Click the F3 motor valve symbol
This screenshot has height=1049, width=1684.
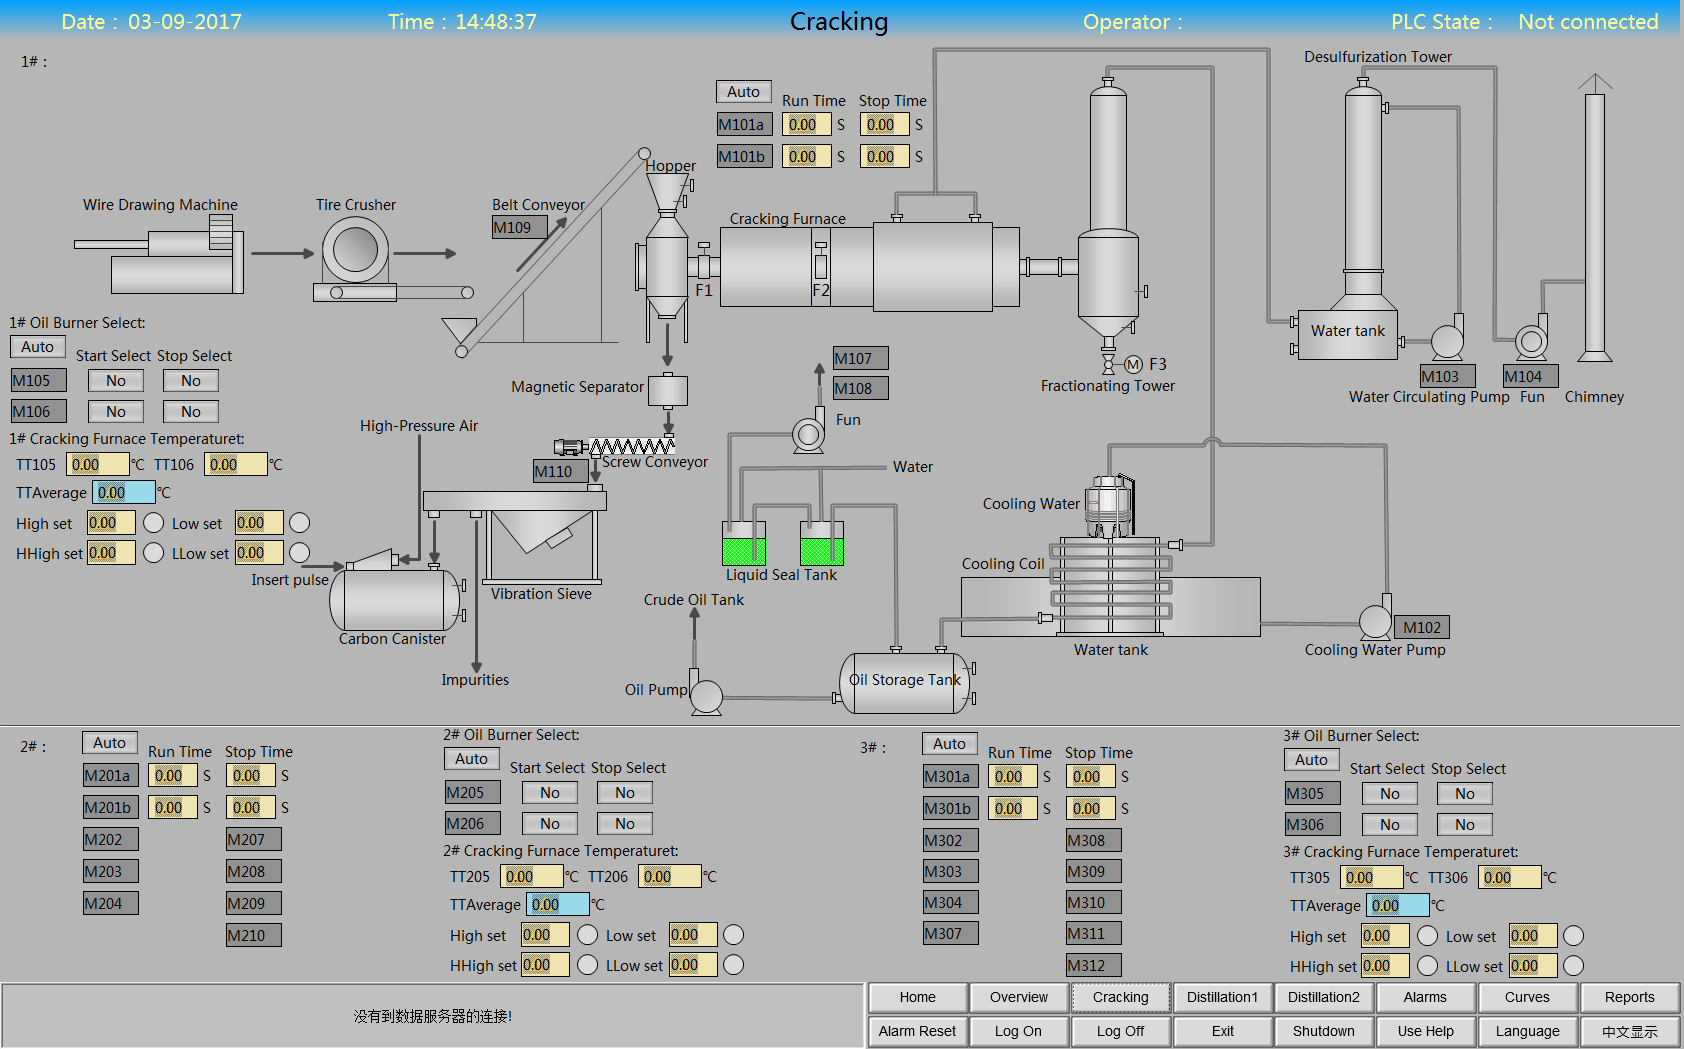pyautogui.click(x=1133, y=365)
